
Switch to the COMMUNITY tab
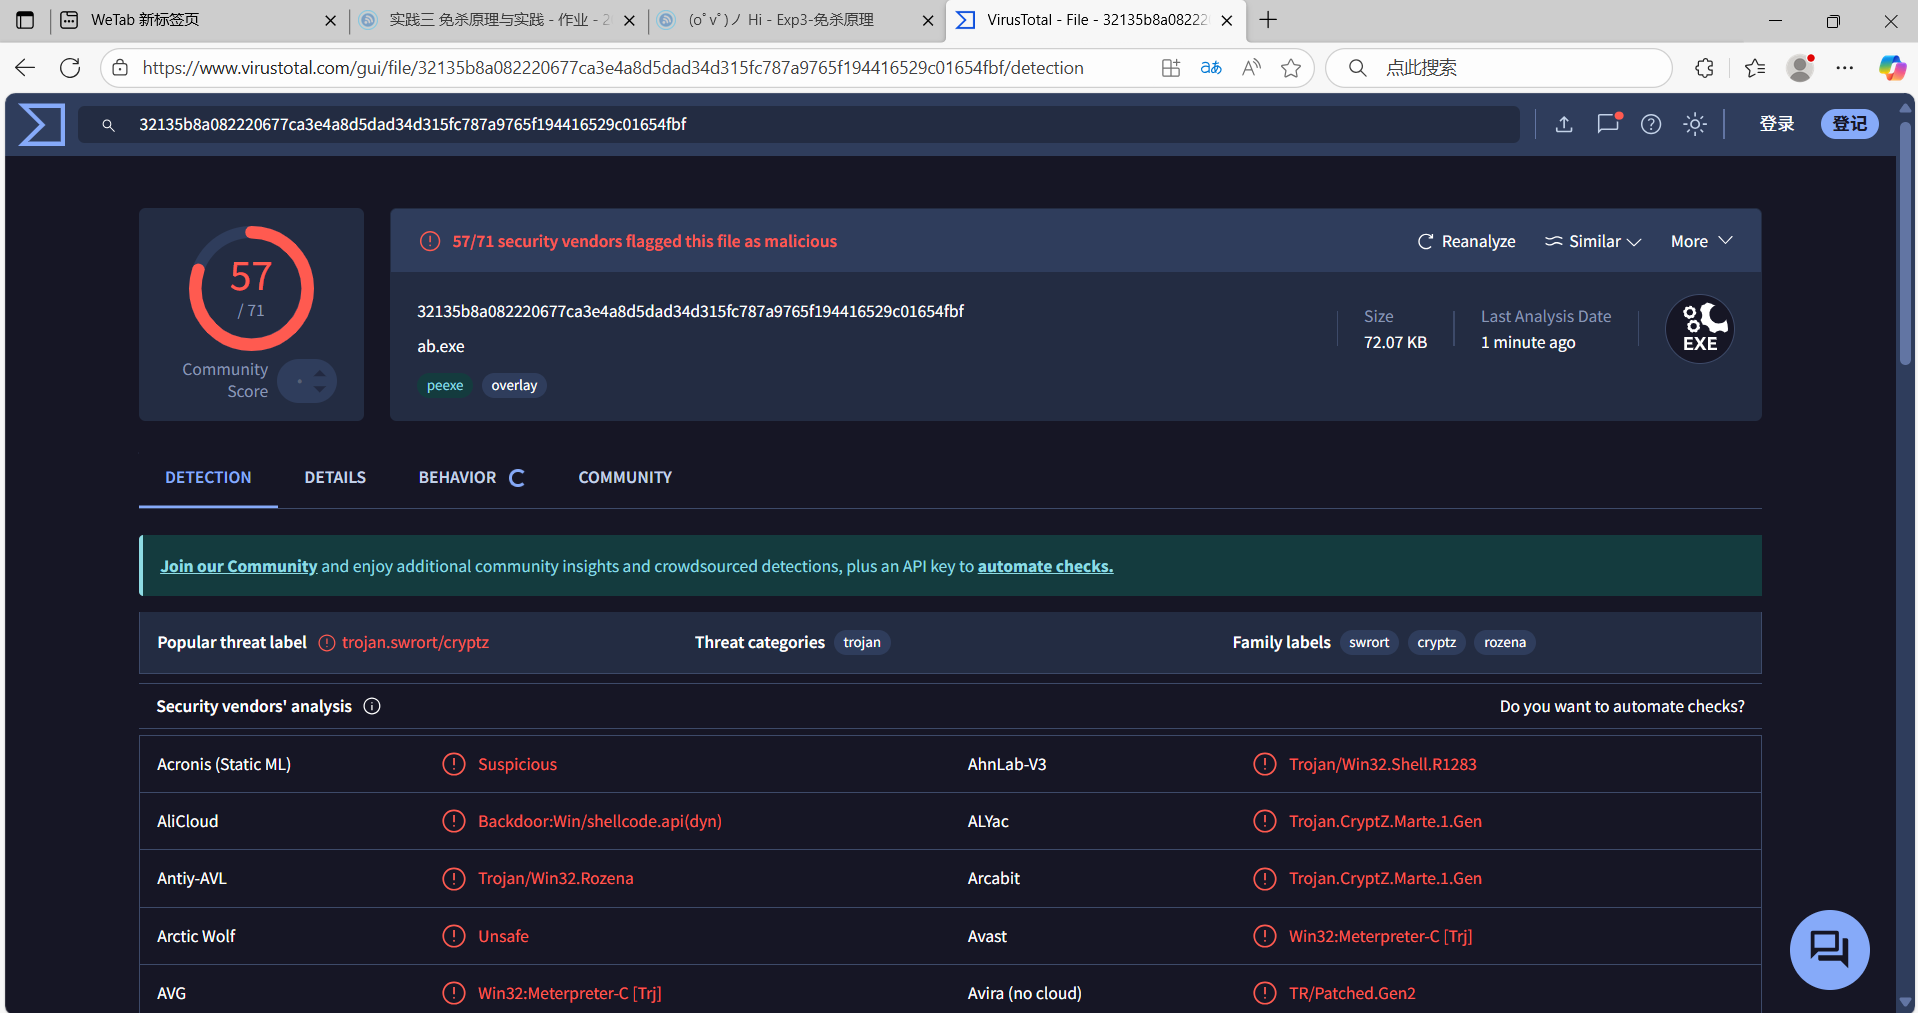click(x=625, y=477)
